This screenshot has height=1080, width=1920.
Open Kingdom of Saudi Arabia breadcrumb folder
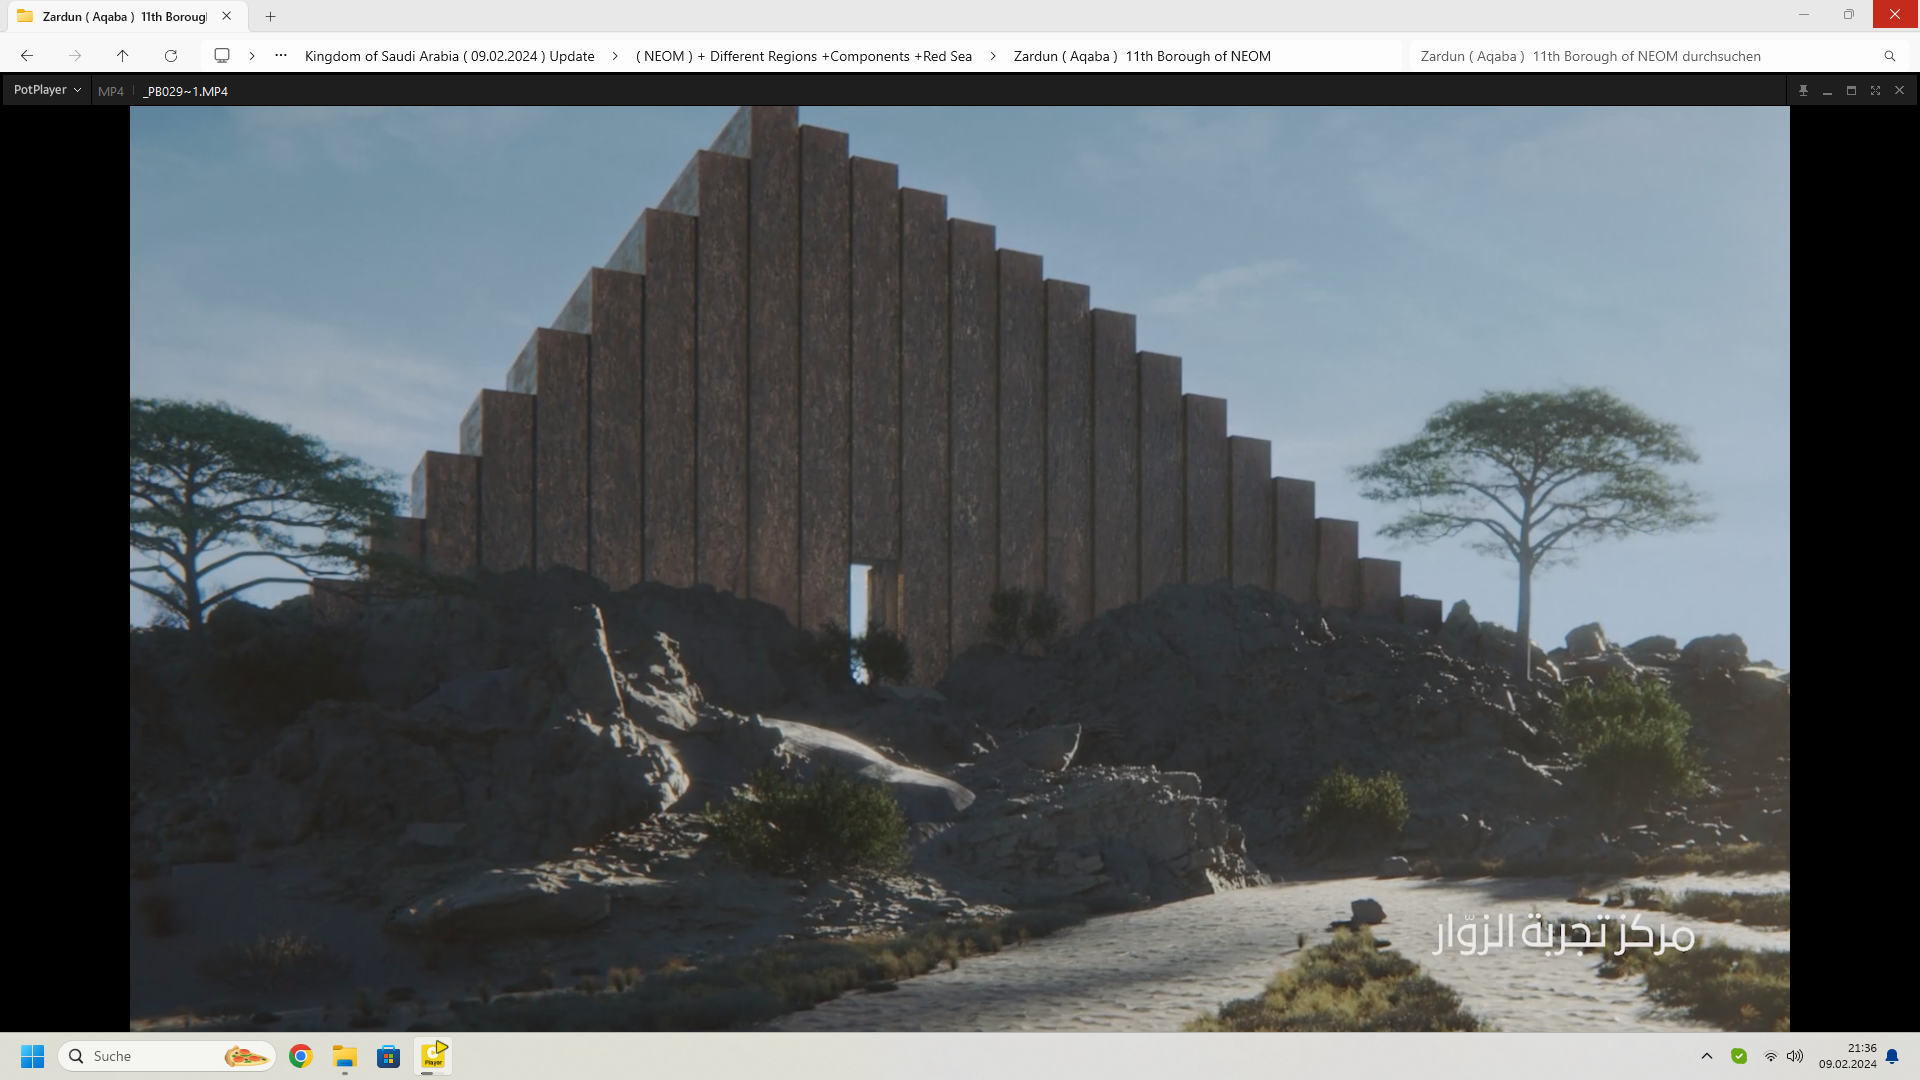(x=450, y=56)
